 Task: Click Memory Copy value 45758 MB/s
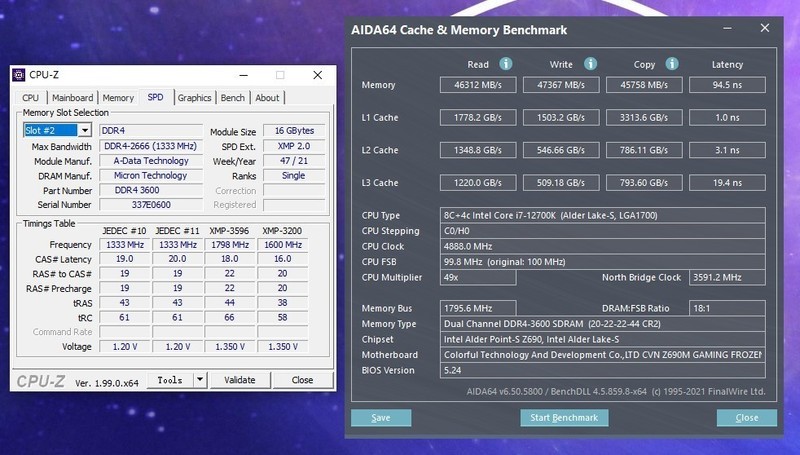pyautogui.click(x=644, y=85)
